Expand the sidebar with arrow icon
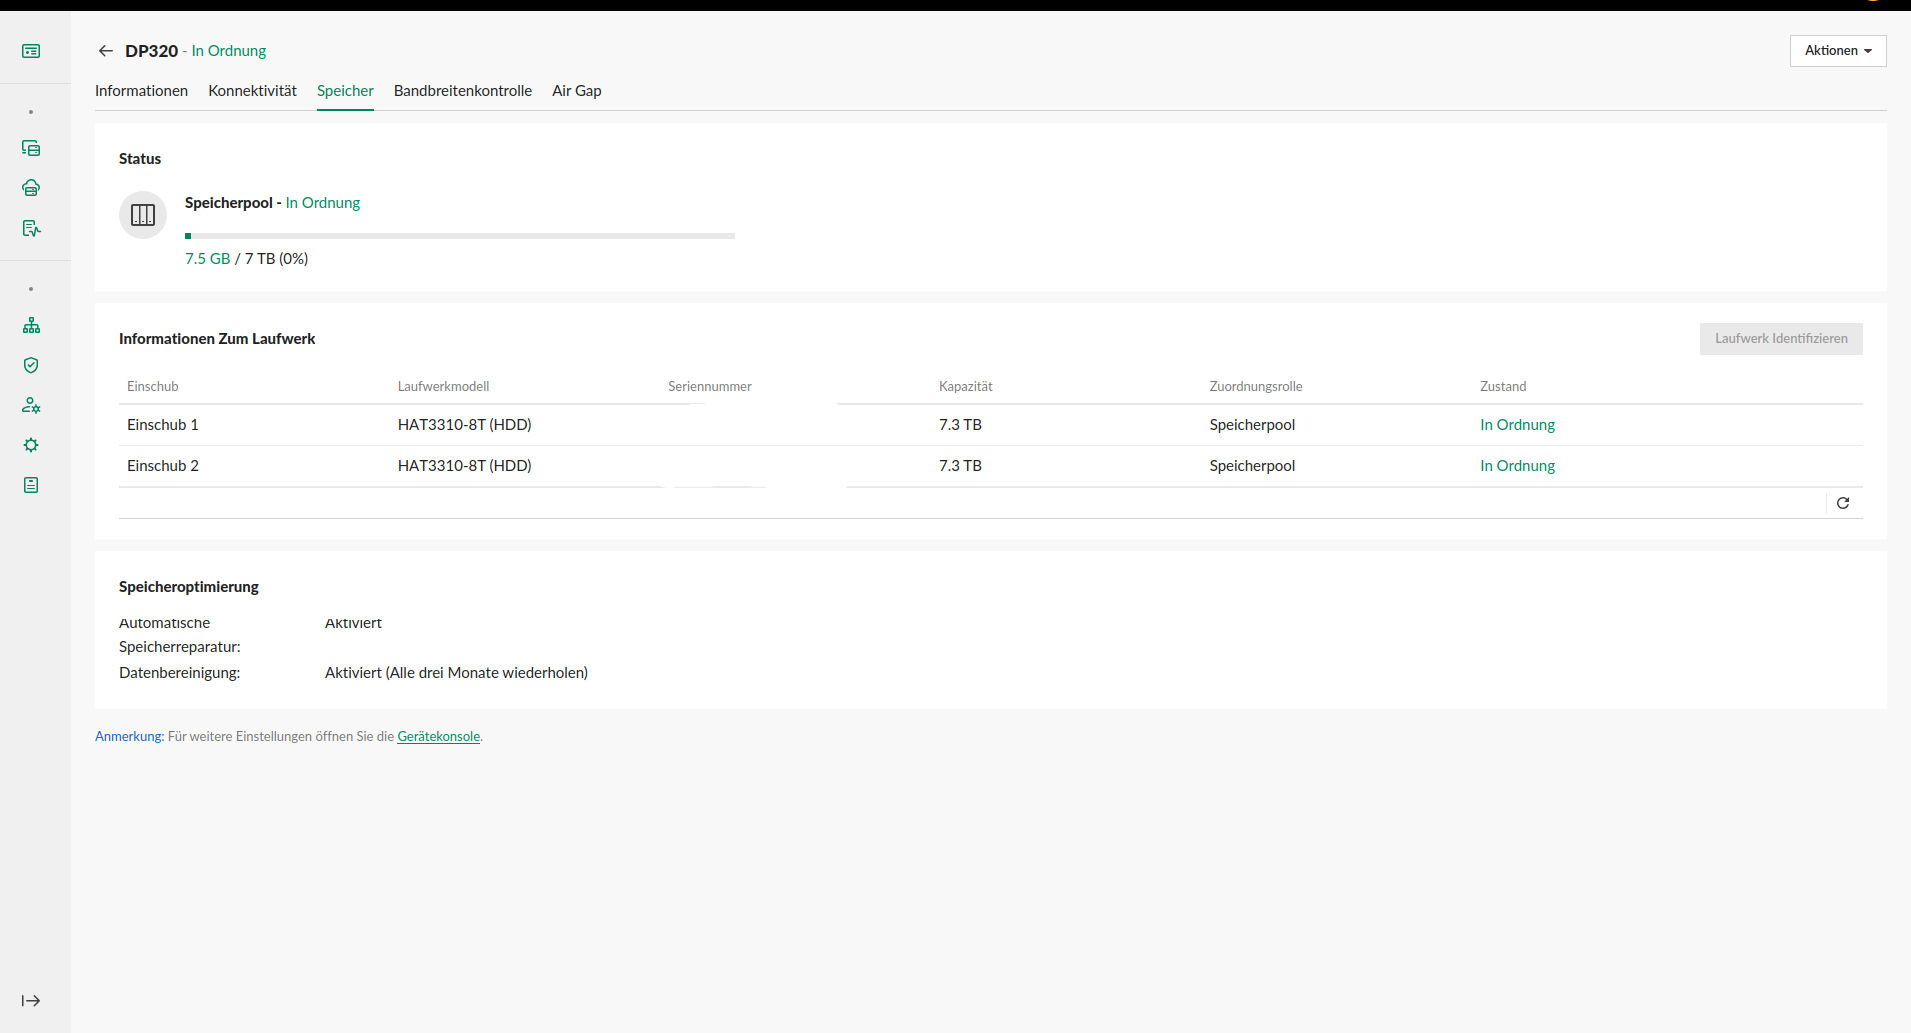Viewport: 1911px width, 1033px height. [31, 1000]
